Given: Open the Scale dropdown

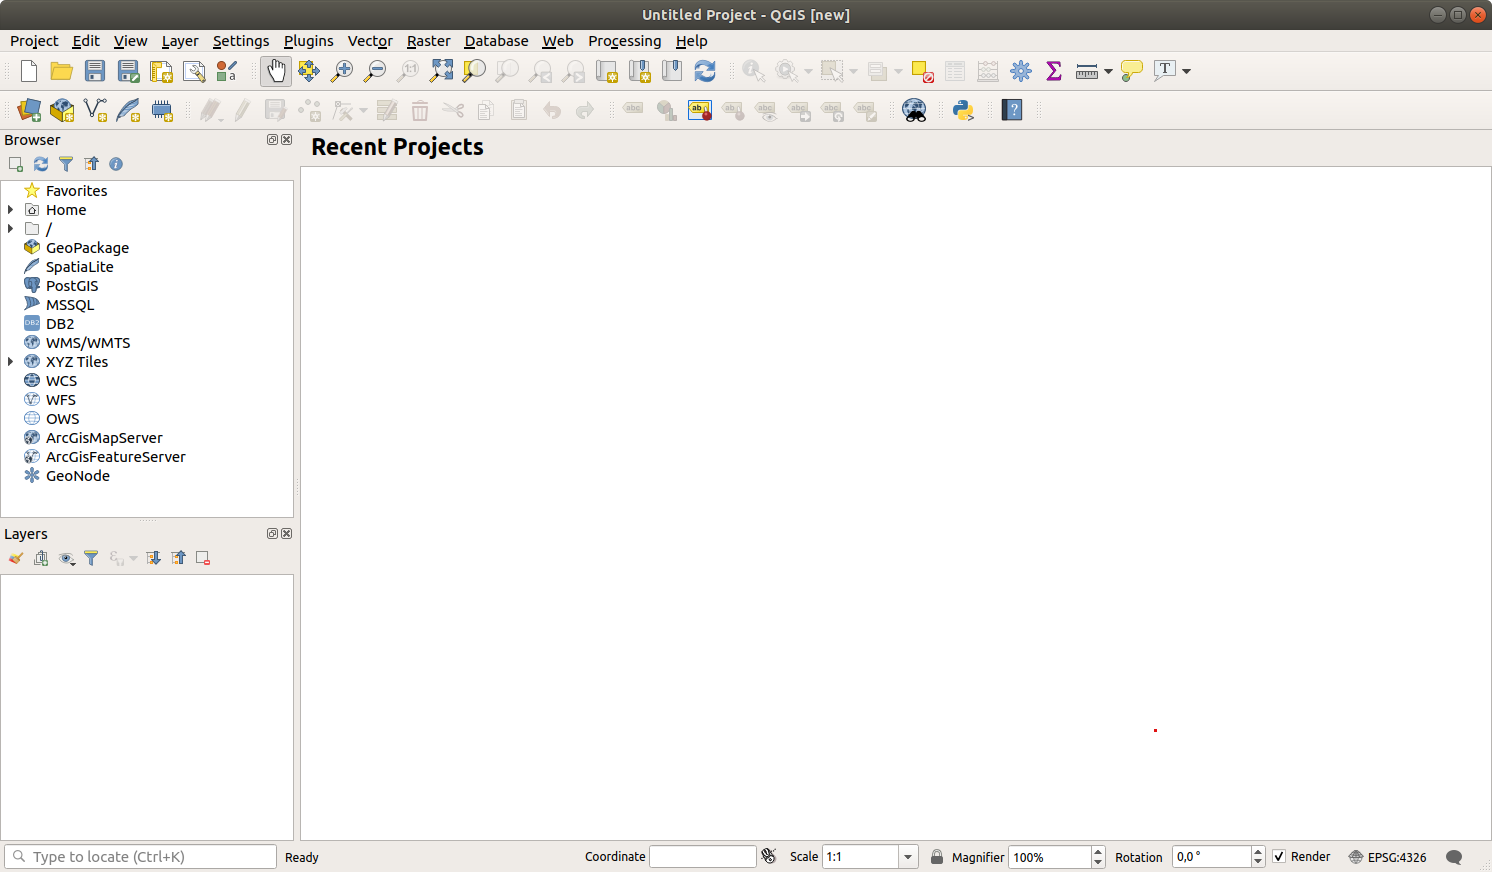Looking at the screenshot, I should [906, 857].
